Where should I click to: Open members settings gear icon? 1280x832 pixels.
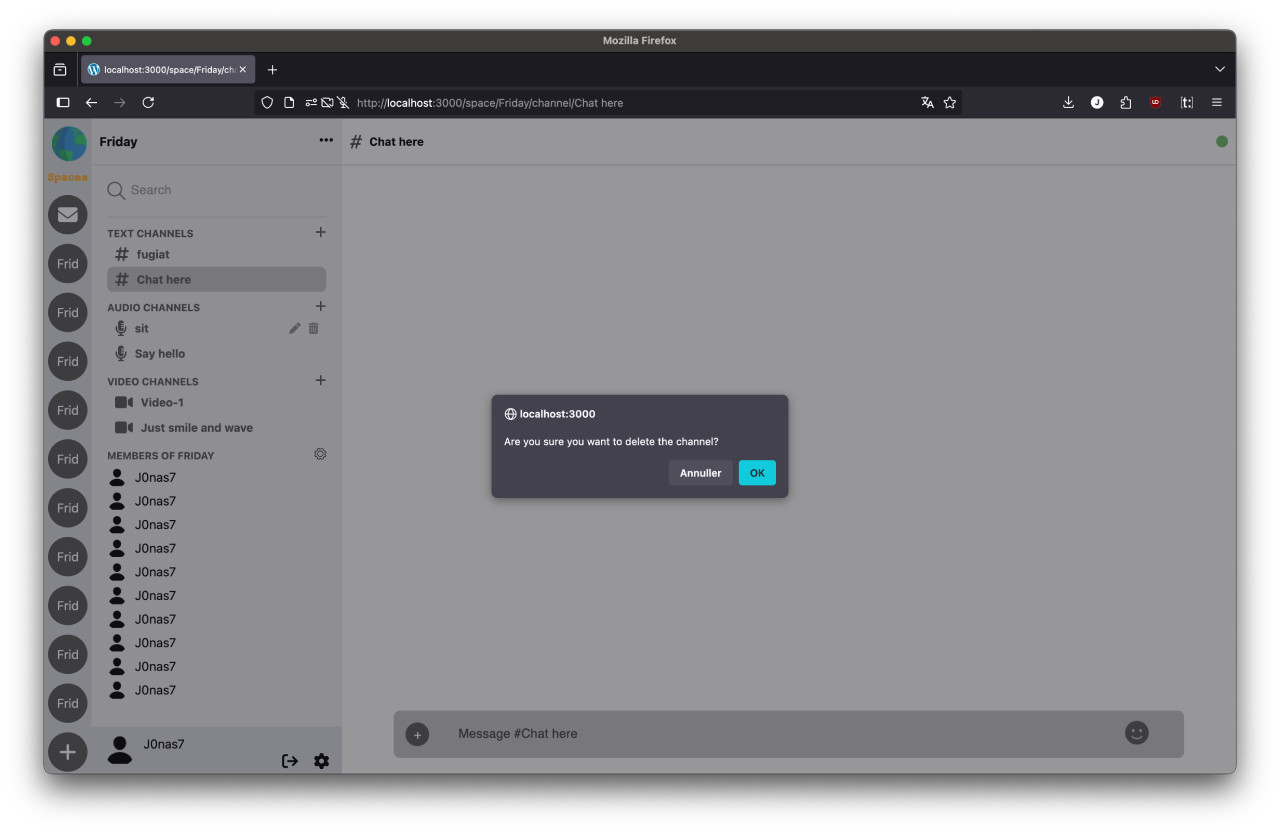320,454
